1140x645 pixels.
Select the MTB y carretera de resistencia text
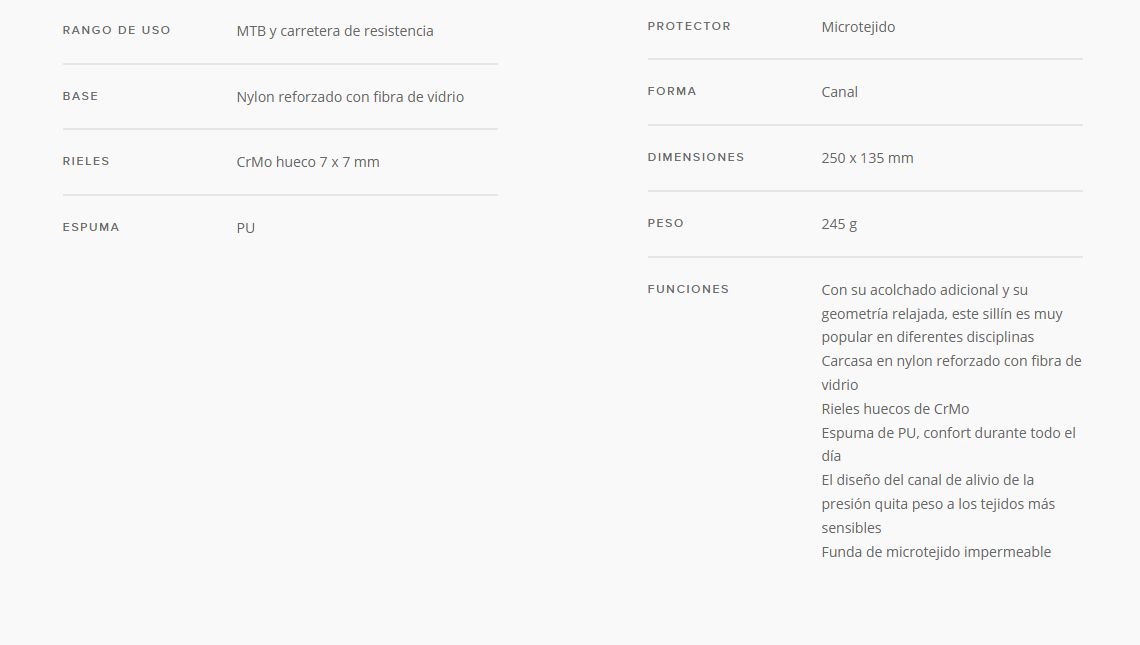pos(335,31)
